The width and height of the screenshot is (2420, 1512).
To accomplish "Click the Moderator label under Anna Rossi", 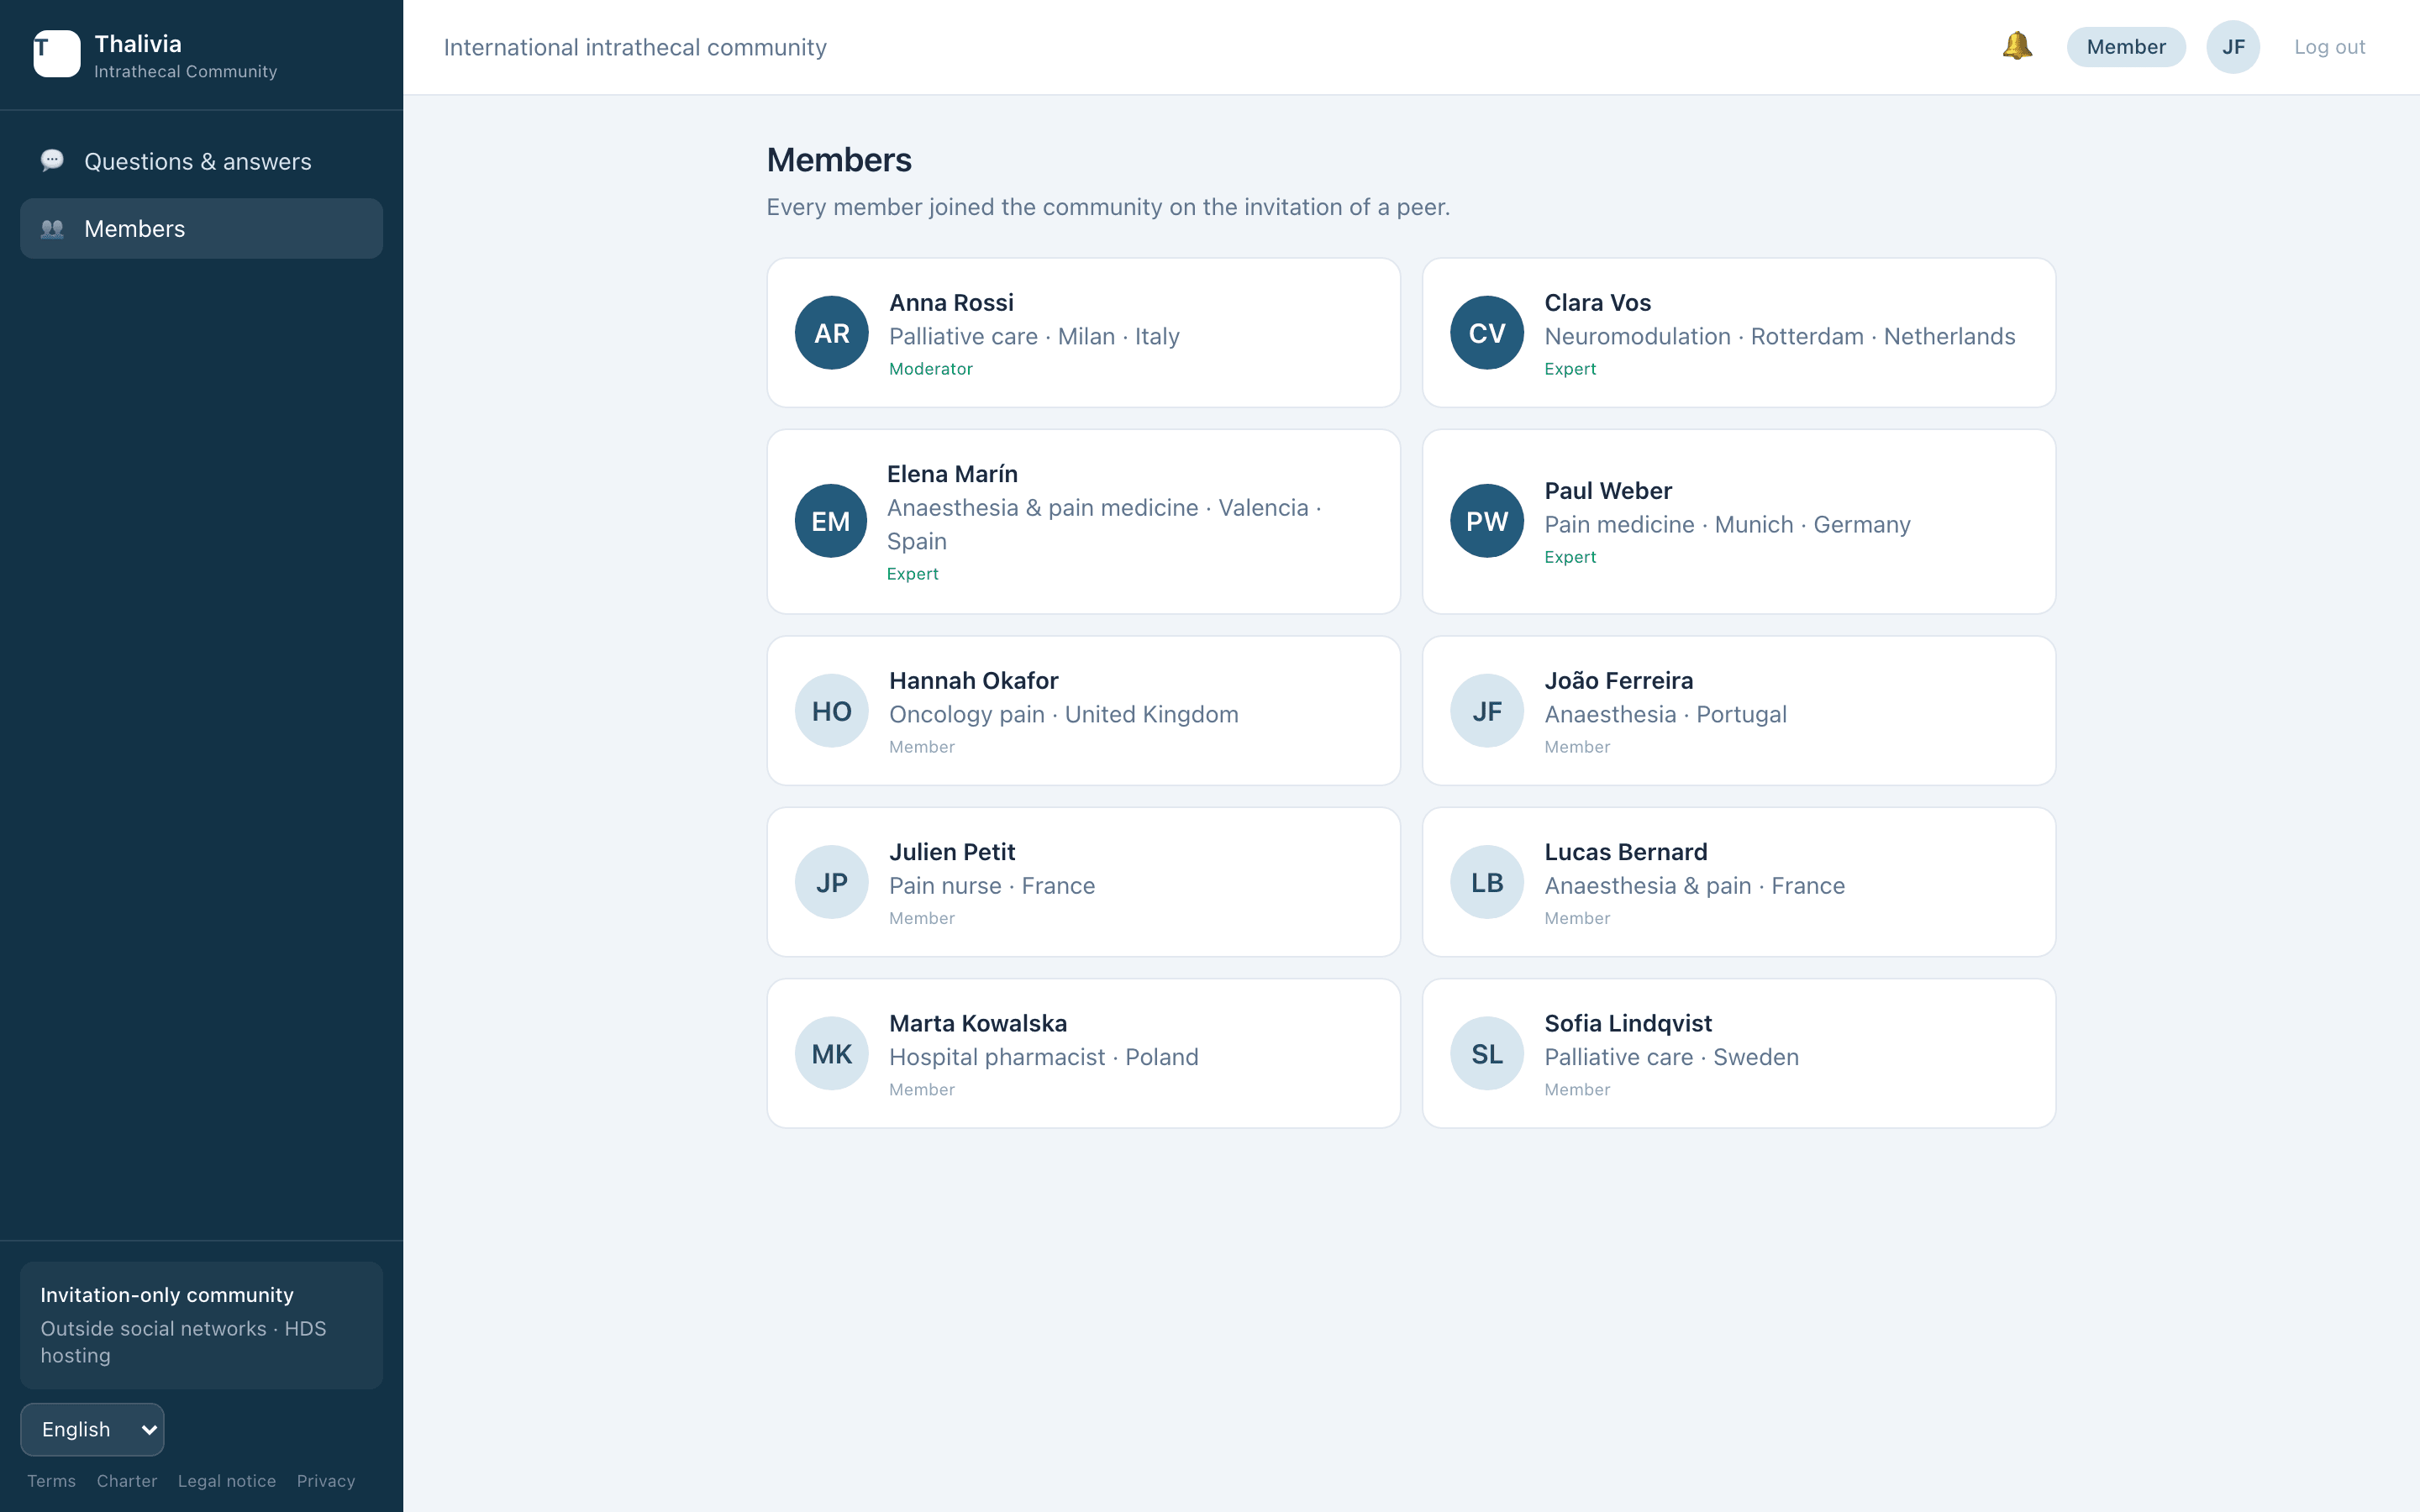I will [x=930, y=369].
